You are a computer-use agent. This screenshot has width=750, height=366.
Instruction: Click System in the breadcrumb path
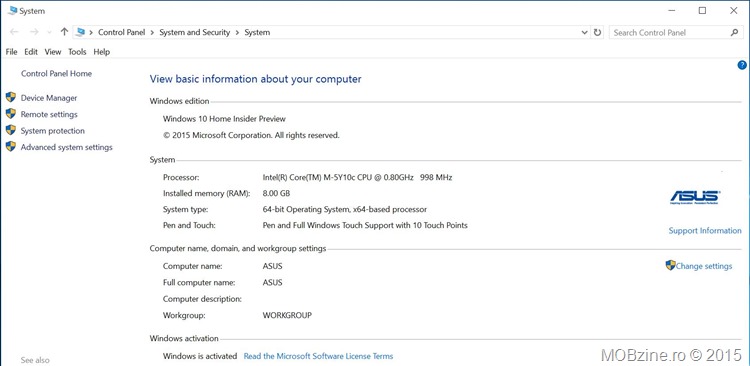[x=257, y=33]
